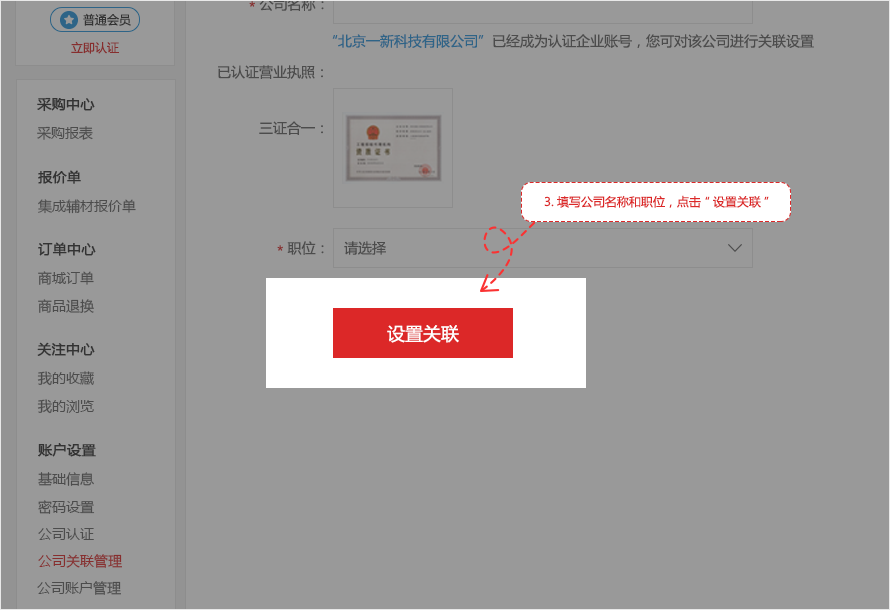Image resolution: width=890 pixels, height=610 pixels.
Task: Go to 商城订单 in the sidebar
Action: [65, 278]
